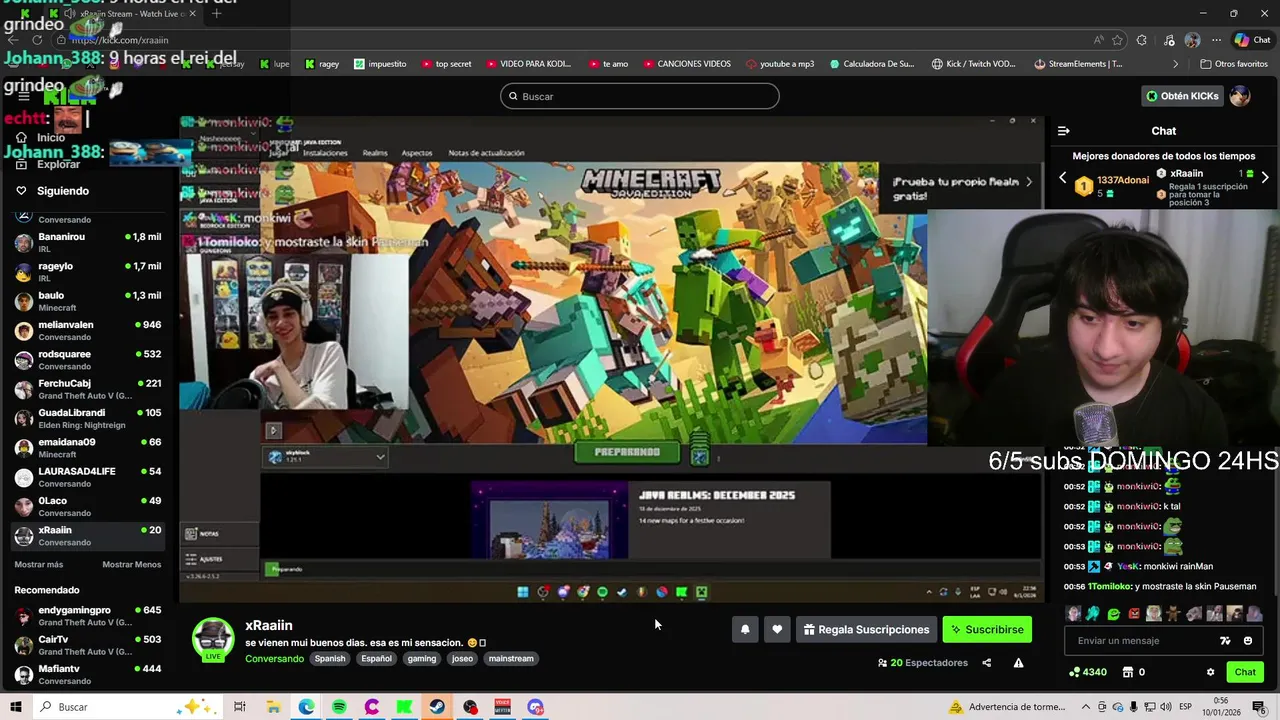Click the 4340 channel points icon
Screen dimensions: 1280x720
tap(1074, 672)
